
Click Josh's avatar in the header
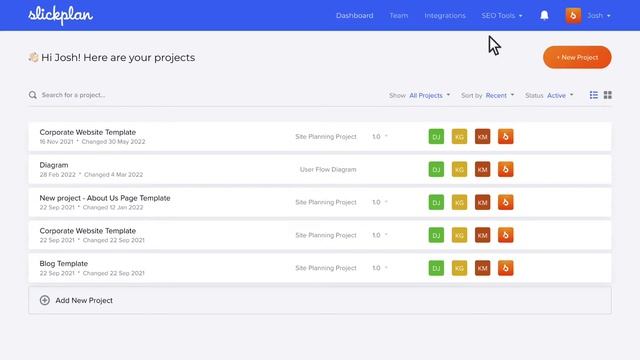pos(573,16)
